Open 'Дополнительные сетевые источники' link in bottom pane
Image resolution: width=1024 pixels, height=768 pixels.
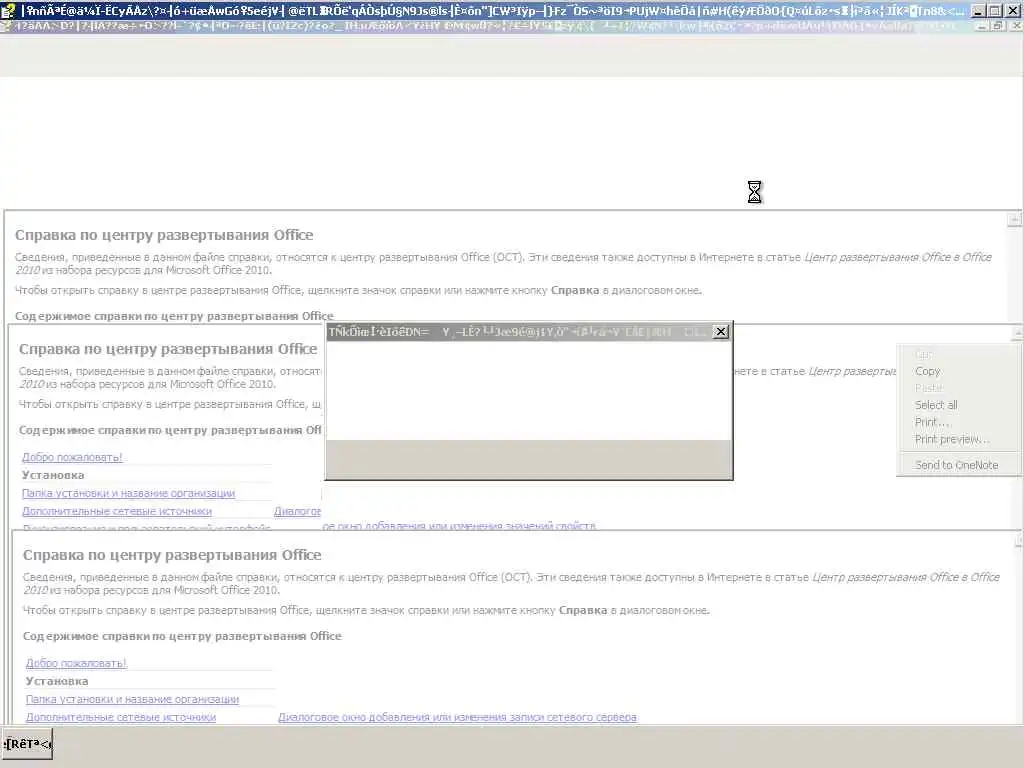121,717
